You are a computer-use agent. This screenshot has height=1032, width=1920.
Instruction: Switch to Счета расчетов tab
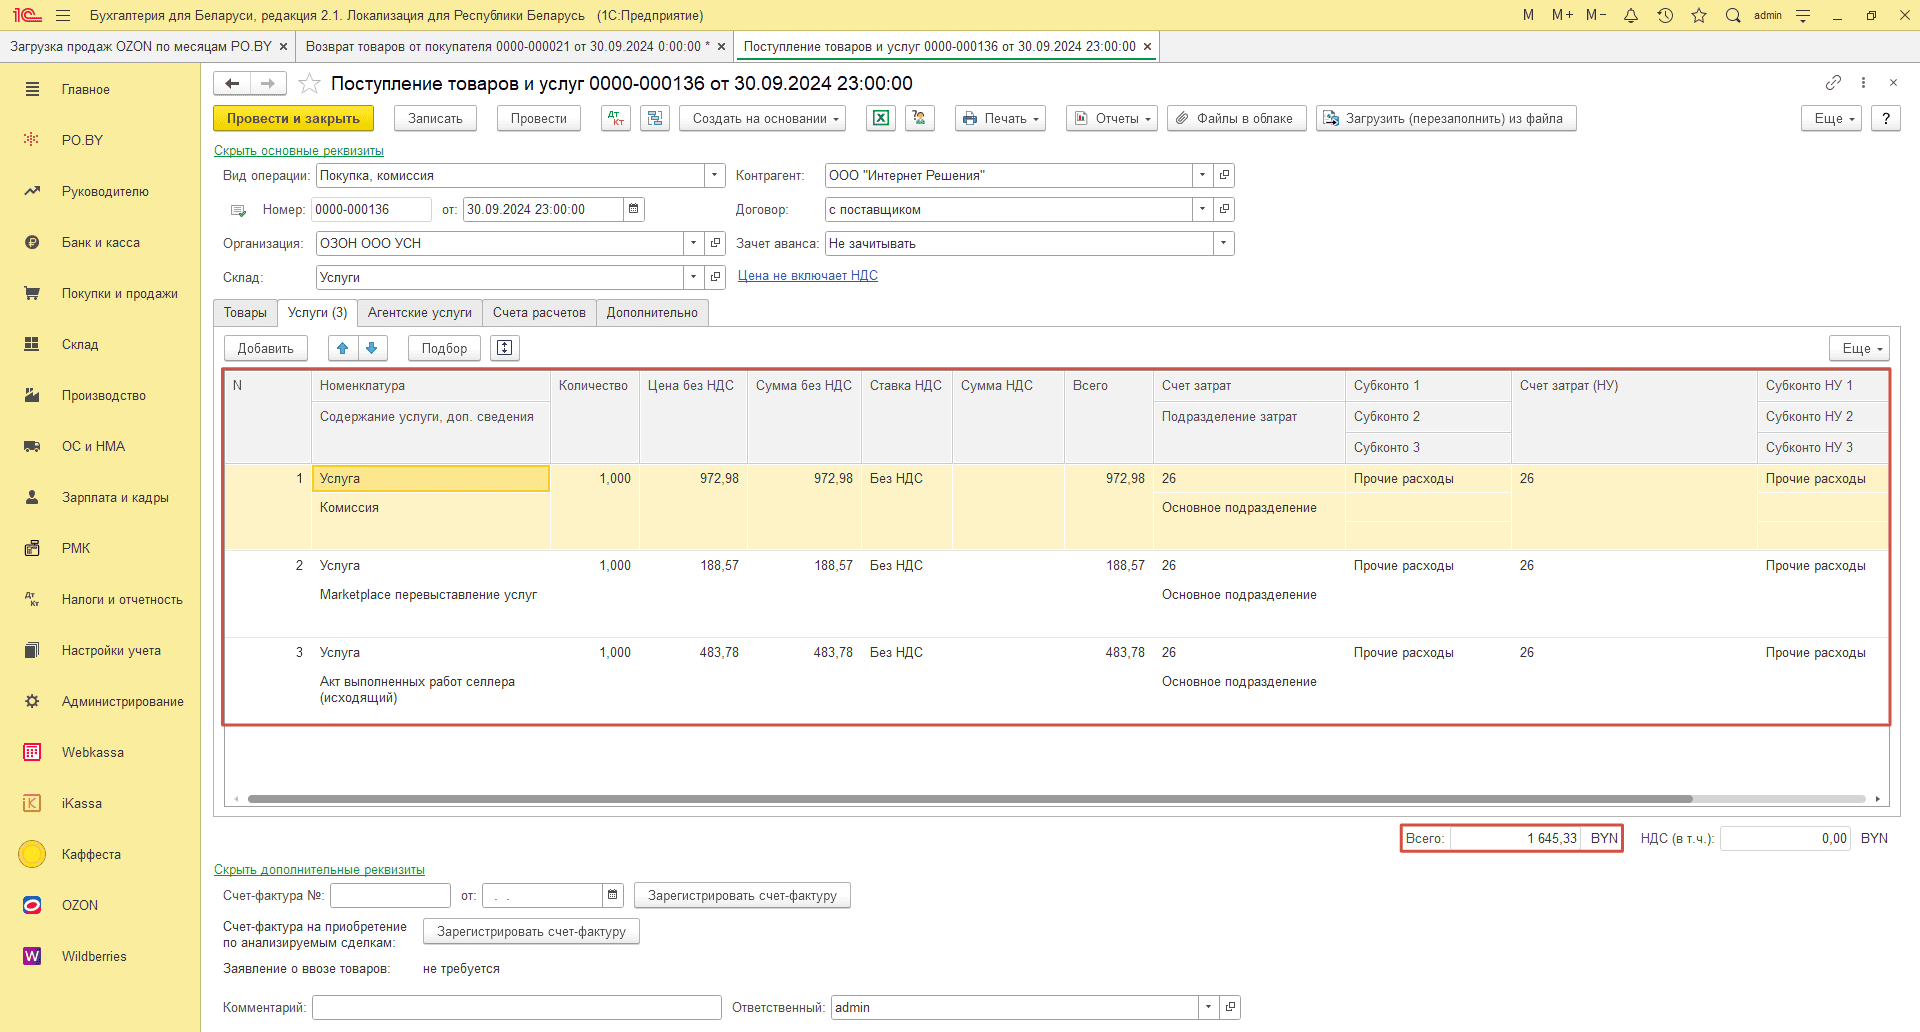pos(539,312)
